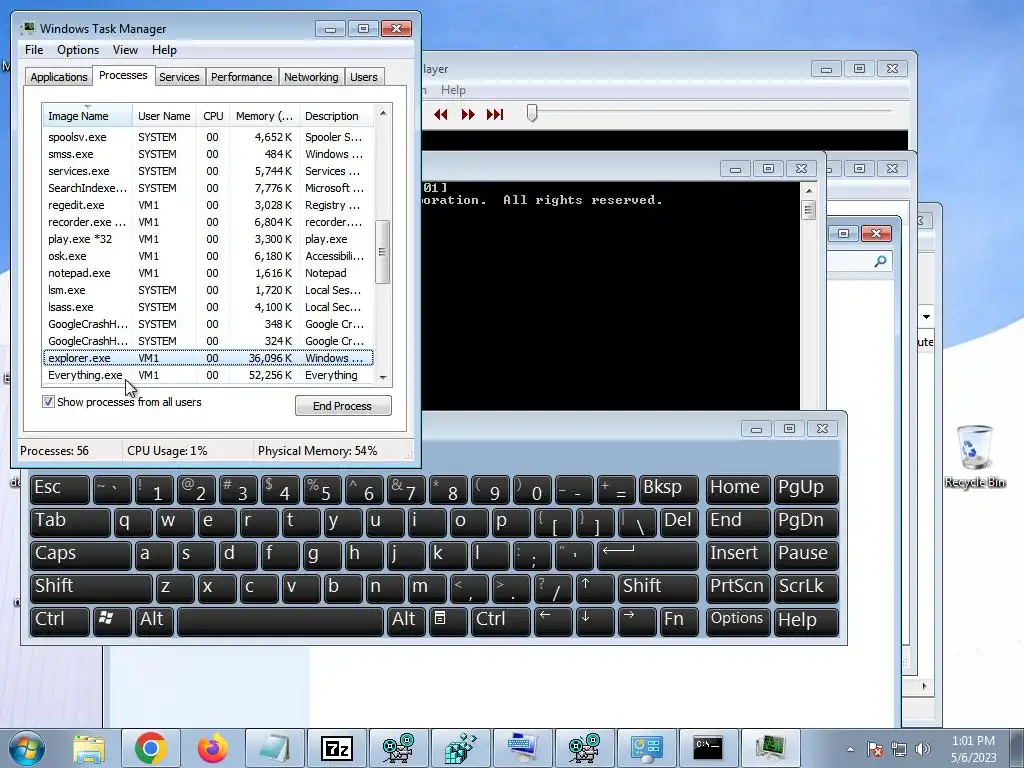This screenshot has width=1024, height=768.
Task: Toggle the ScrLk key on the on-screen keyboard
Action: (x=806, y=588)
